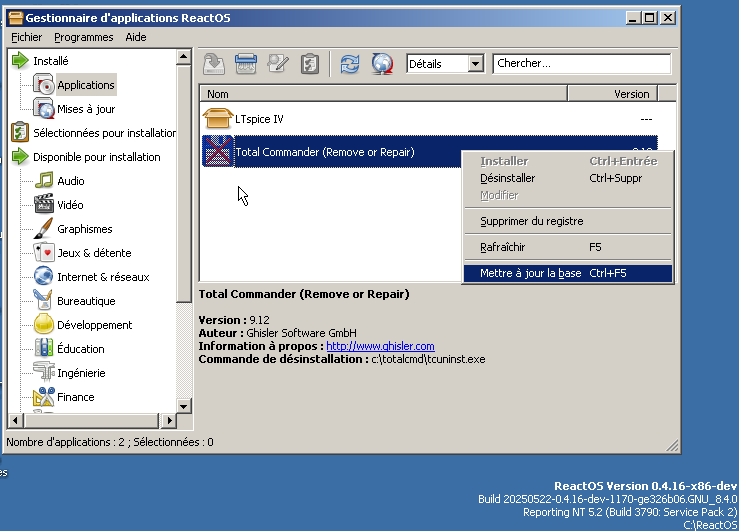Viewport: 739px width, 531px height.
Task: Click in the Chercher search field
Action: click(x=581, y=64)
